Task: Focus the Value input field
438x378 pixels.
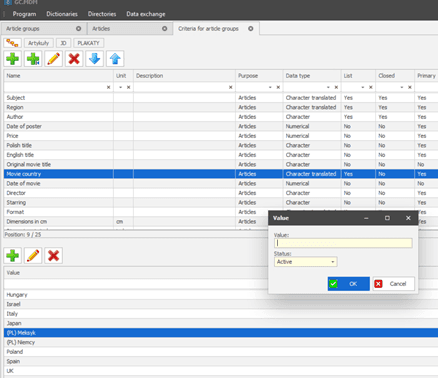Action: tap(343, 243)
